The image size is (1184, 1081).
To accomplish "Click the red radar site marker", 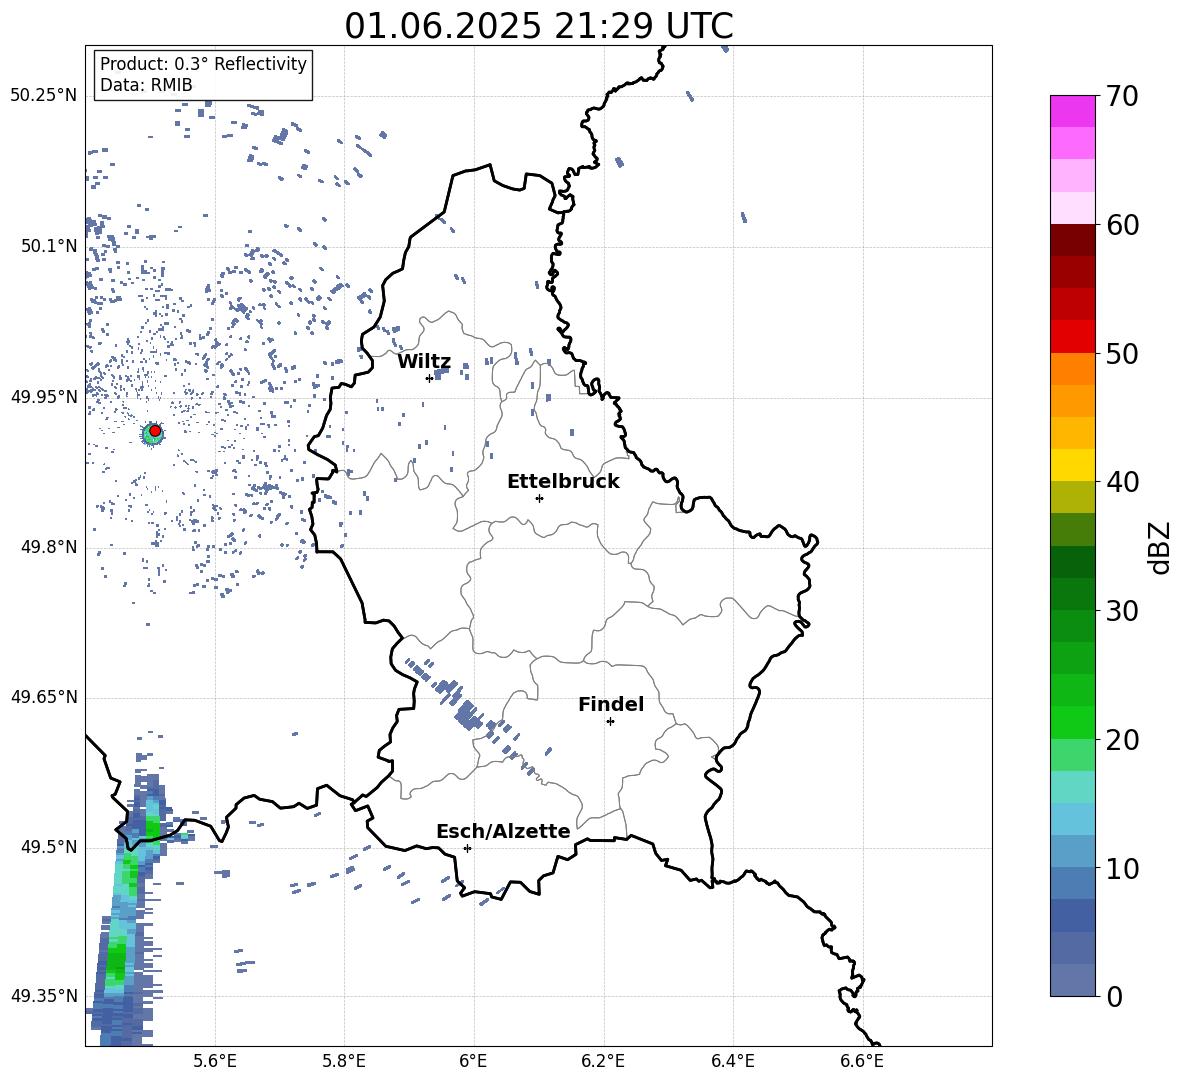I will click(155, 431).
